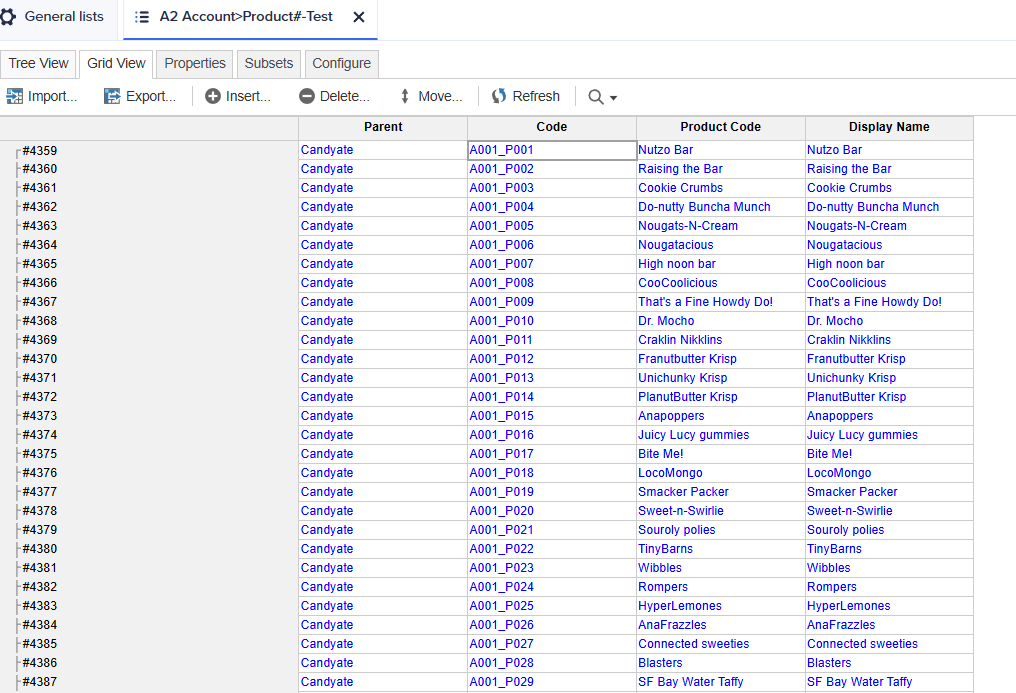
Task: Click Product Code cell CooCoolicious
Action: pyautogui.click(x=721, y=283)
